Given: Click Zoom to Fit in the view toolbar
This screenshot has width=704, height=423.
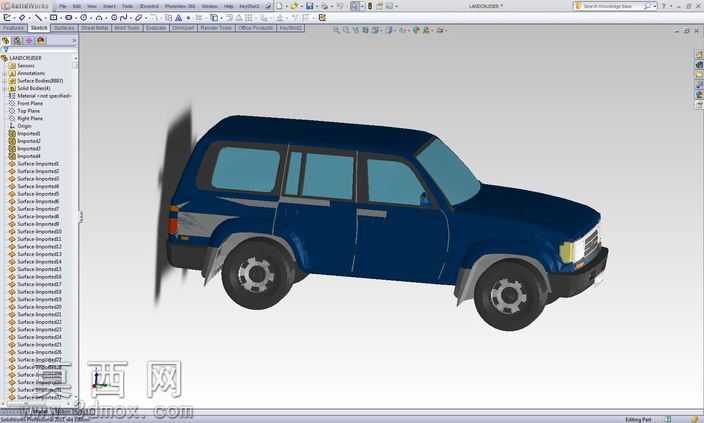Looking at the screenshot, I should click(336, 30).
